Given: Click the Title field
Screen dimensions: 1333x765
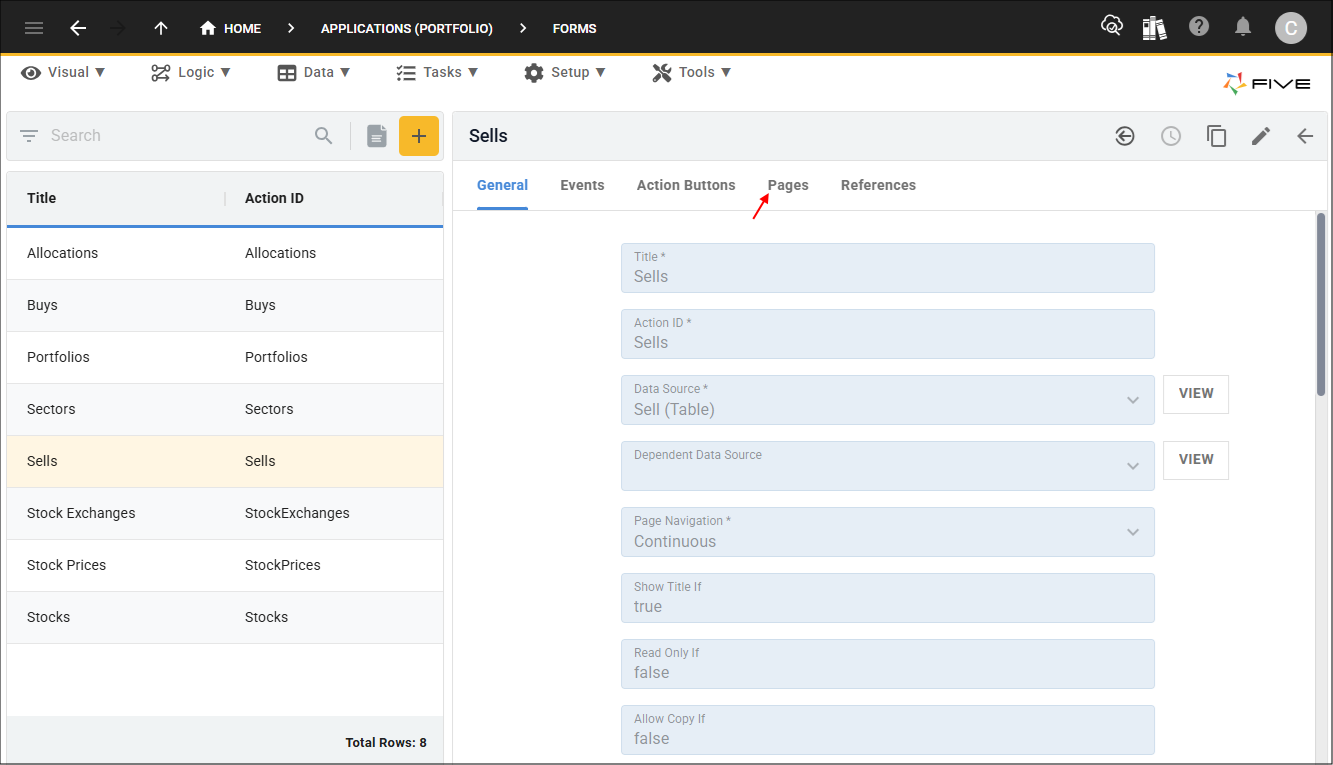Looking at the screenshot, I should (x=887, y=268).
